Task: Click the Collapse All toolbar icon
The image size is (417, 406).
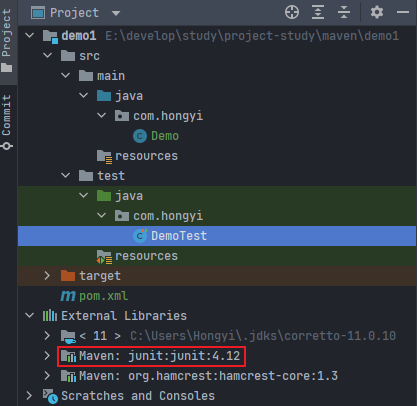Action: (344, 13)
